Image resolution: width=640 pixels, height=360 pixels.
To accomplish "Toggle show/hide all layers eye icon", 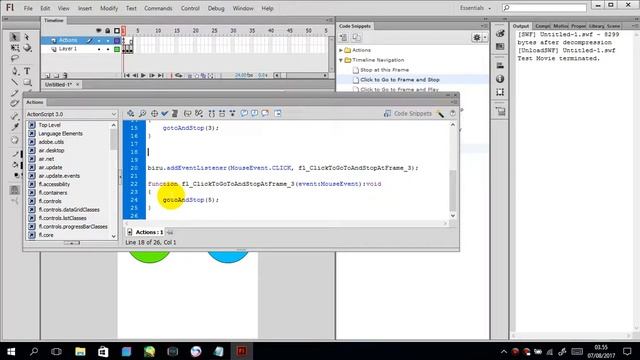I will click(99, 31).
